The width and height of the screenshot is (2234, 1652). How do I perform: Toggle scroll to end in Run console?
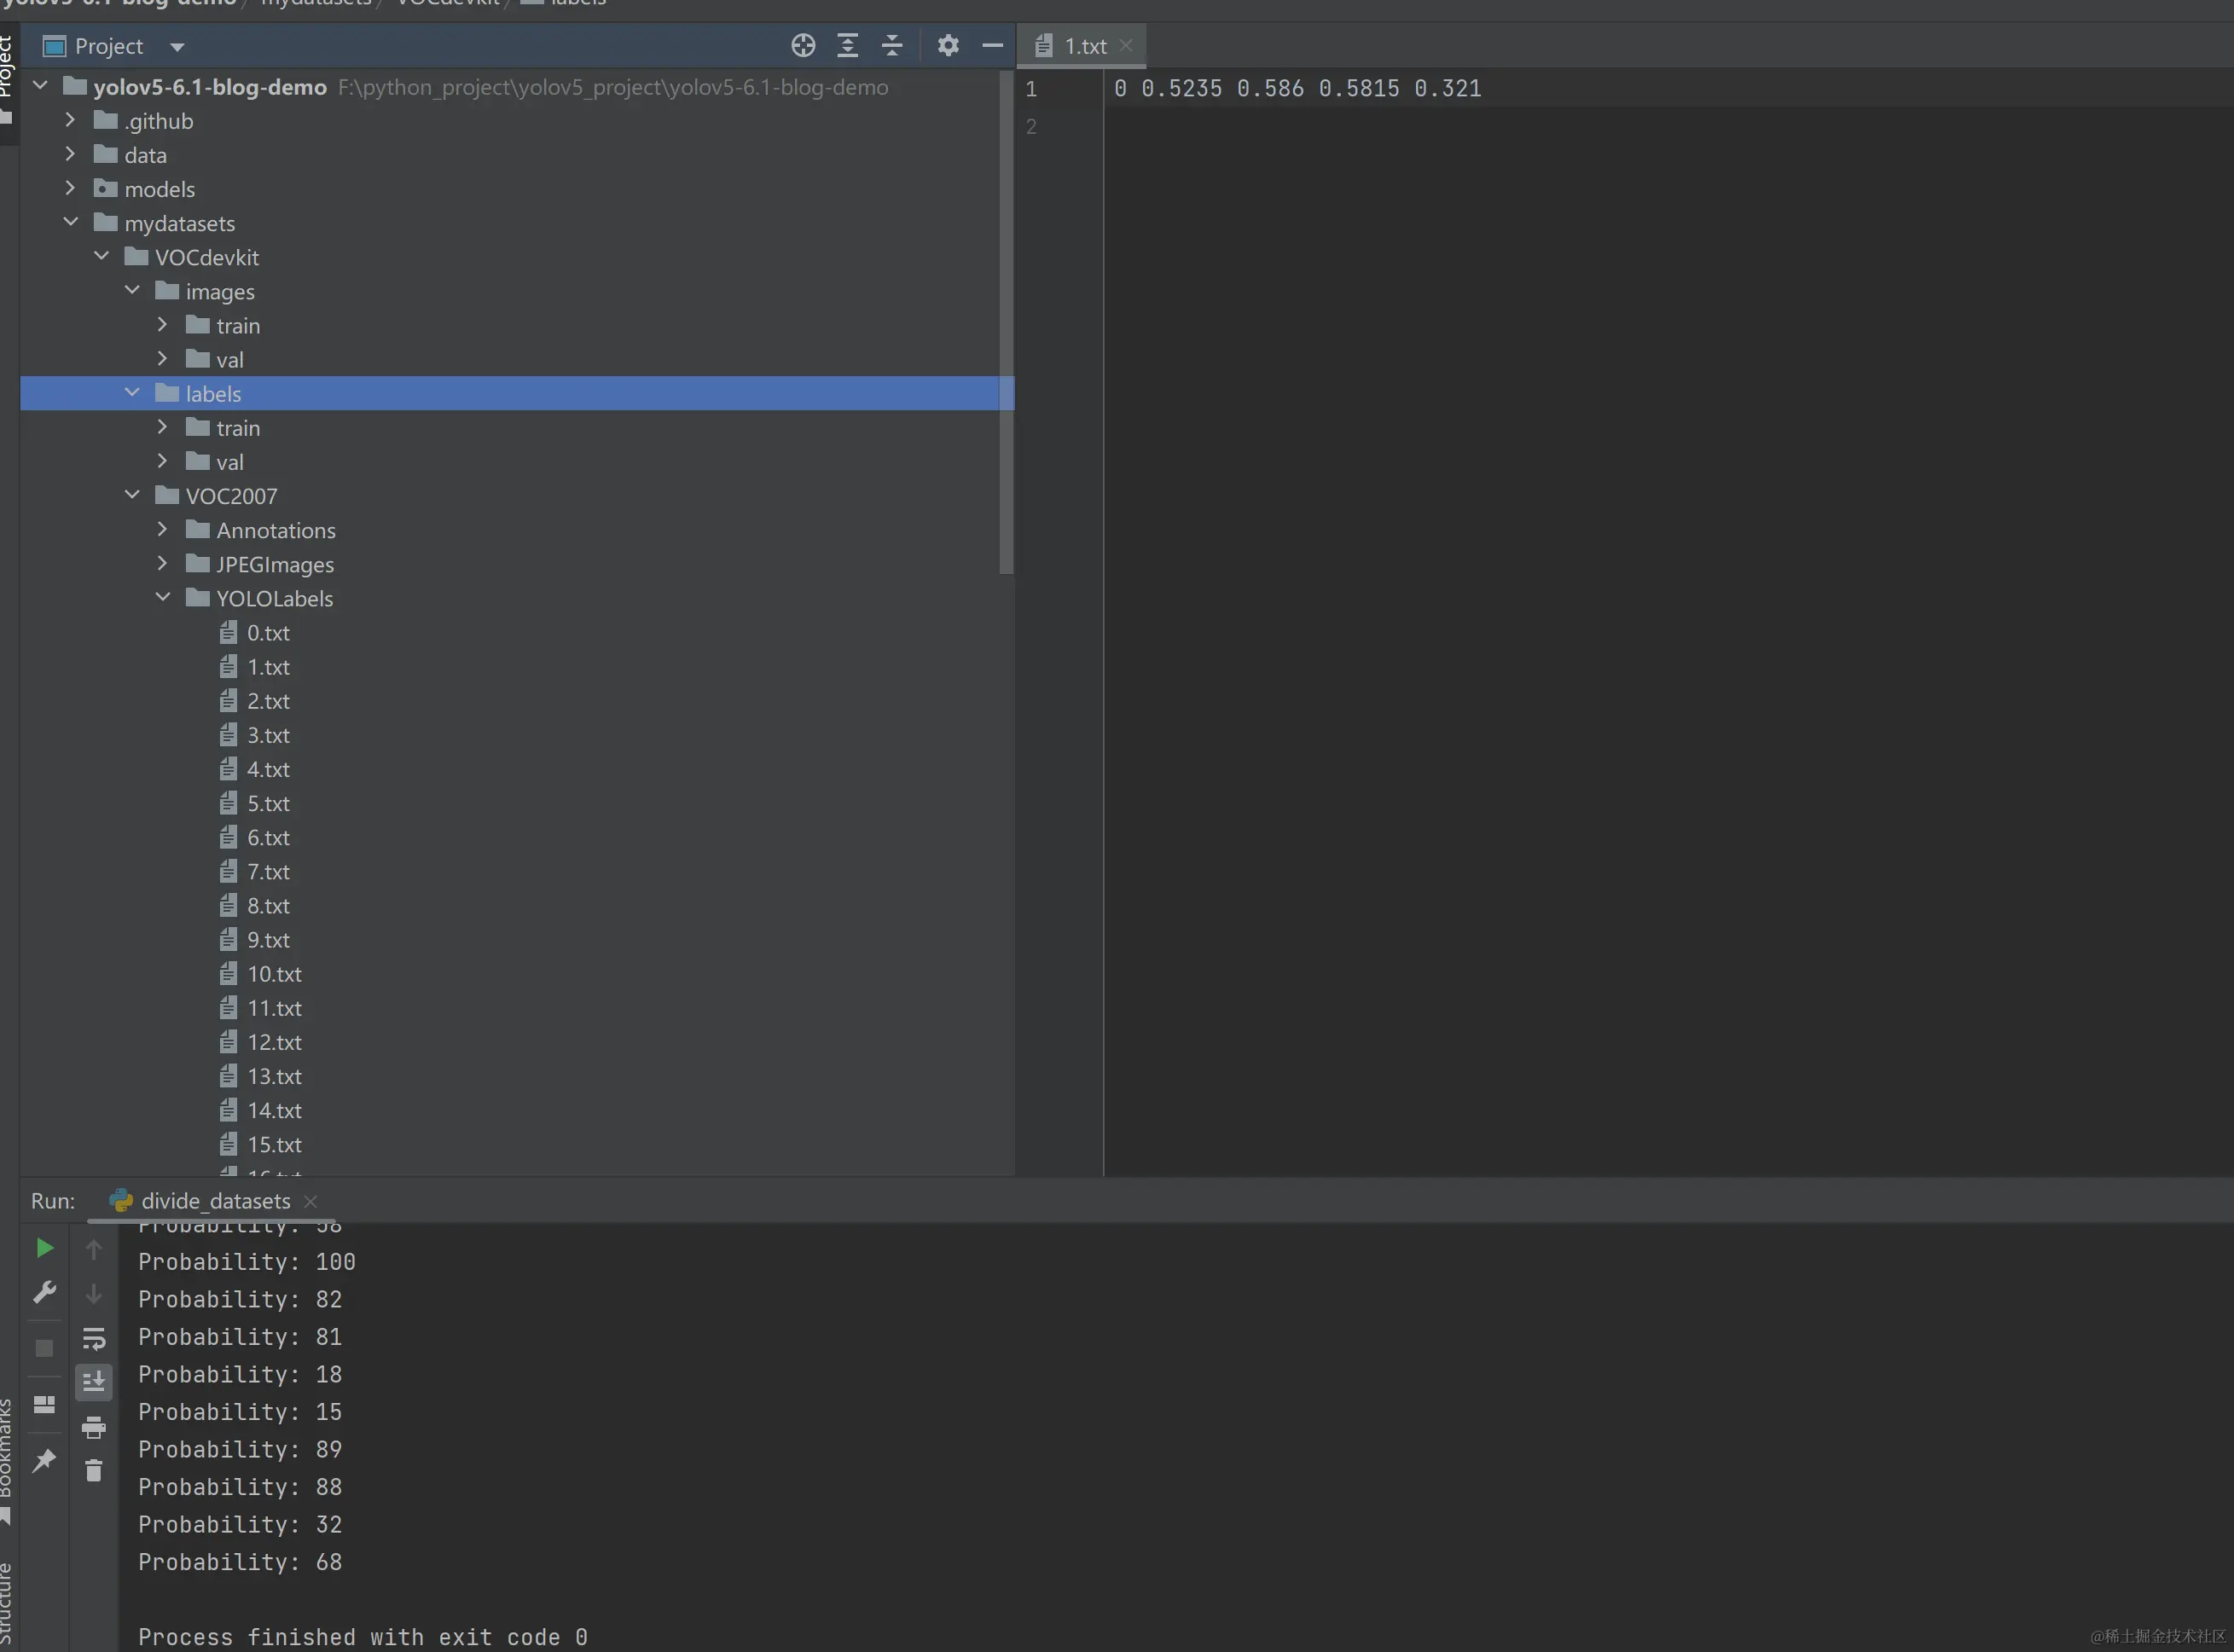pyautogui.click(x=93, y=1382)
